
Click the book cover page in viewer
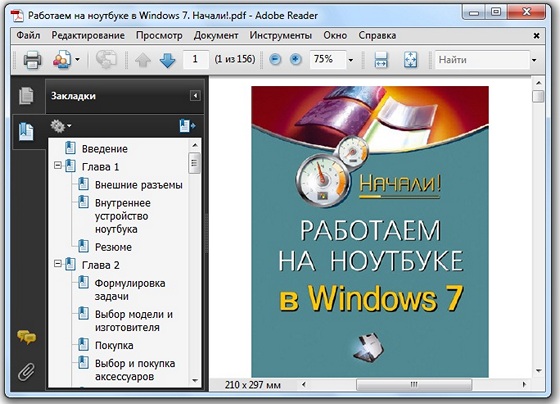click(x=370, y=231)
